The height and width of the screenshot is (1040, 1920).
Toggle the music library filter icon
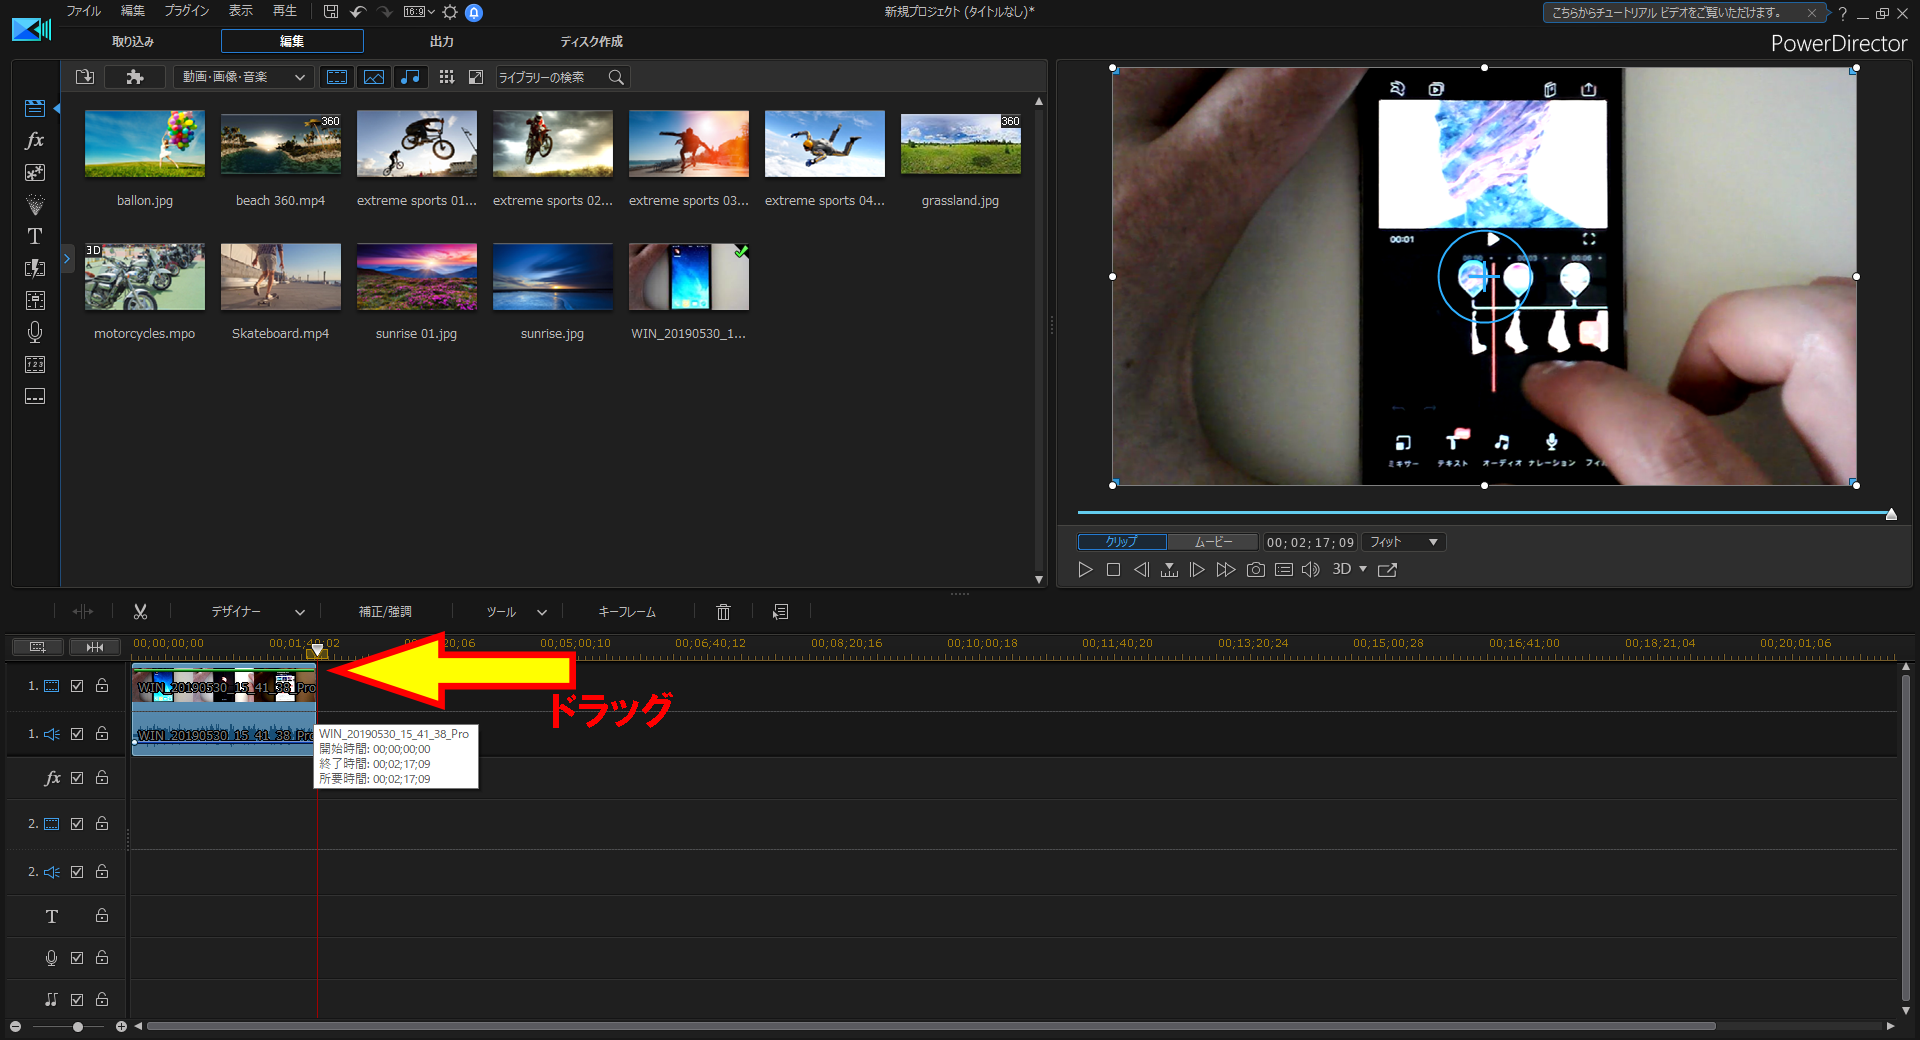click(x=410, y=77)
